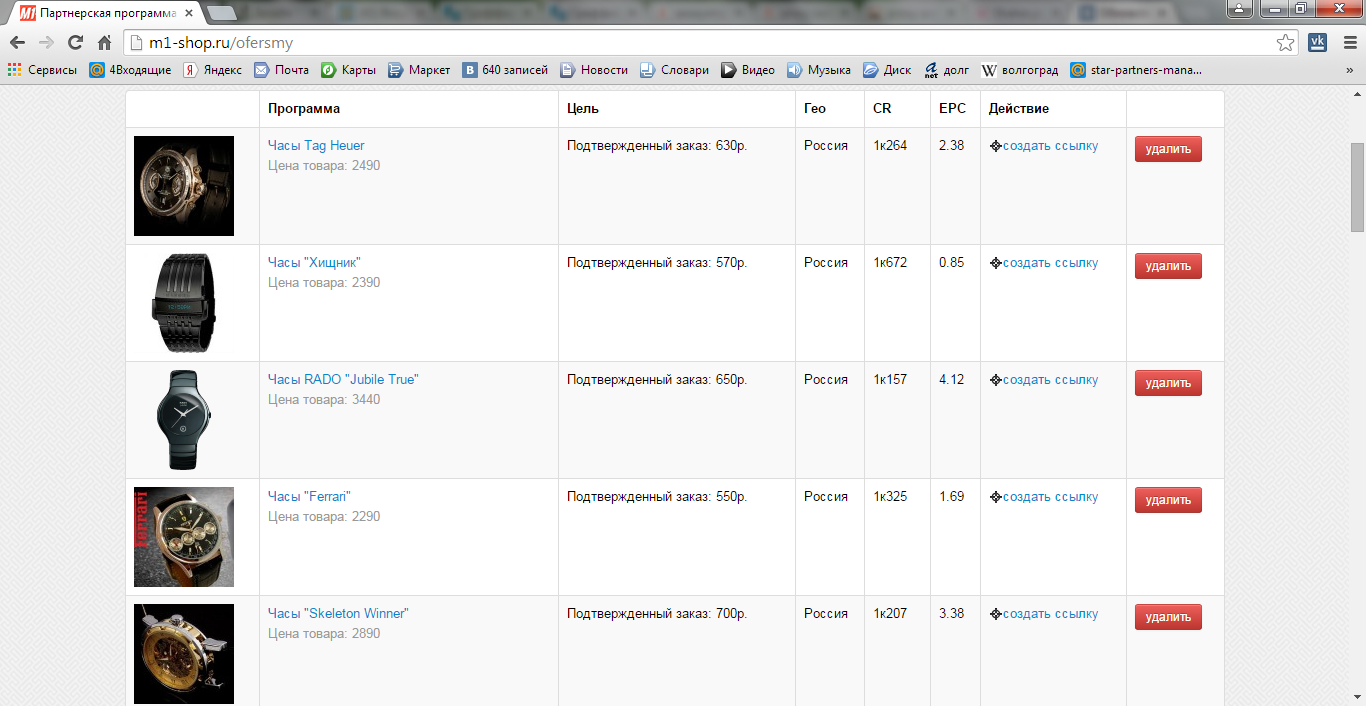Open the Маркет bookmark
The height and width of the screenshot is (706, 1366).
click(x=419, y=70)
